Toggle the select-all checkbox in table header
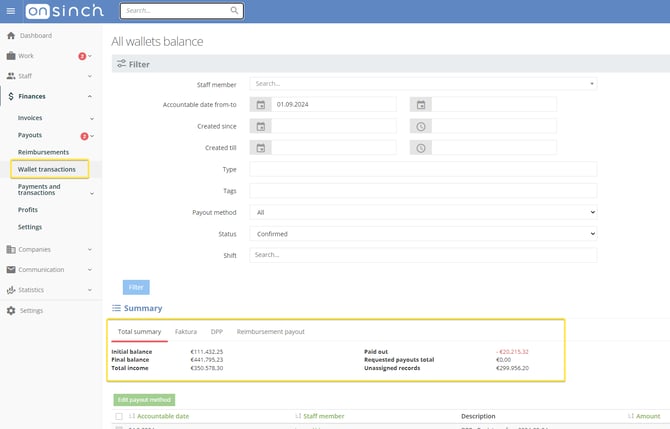670x429 pixels. (x=119, y=416)
